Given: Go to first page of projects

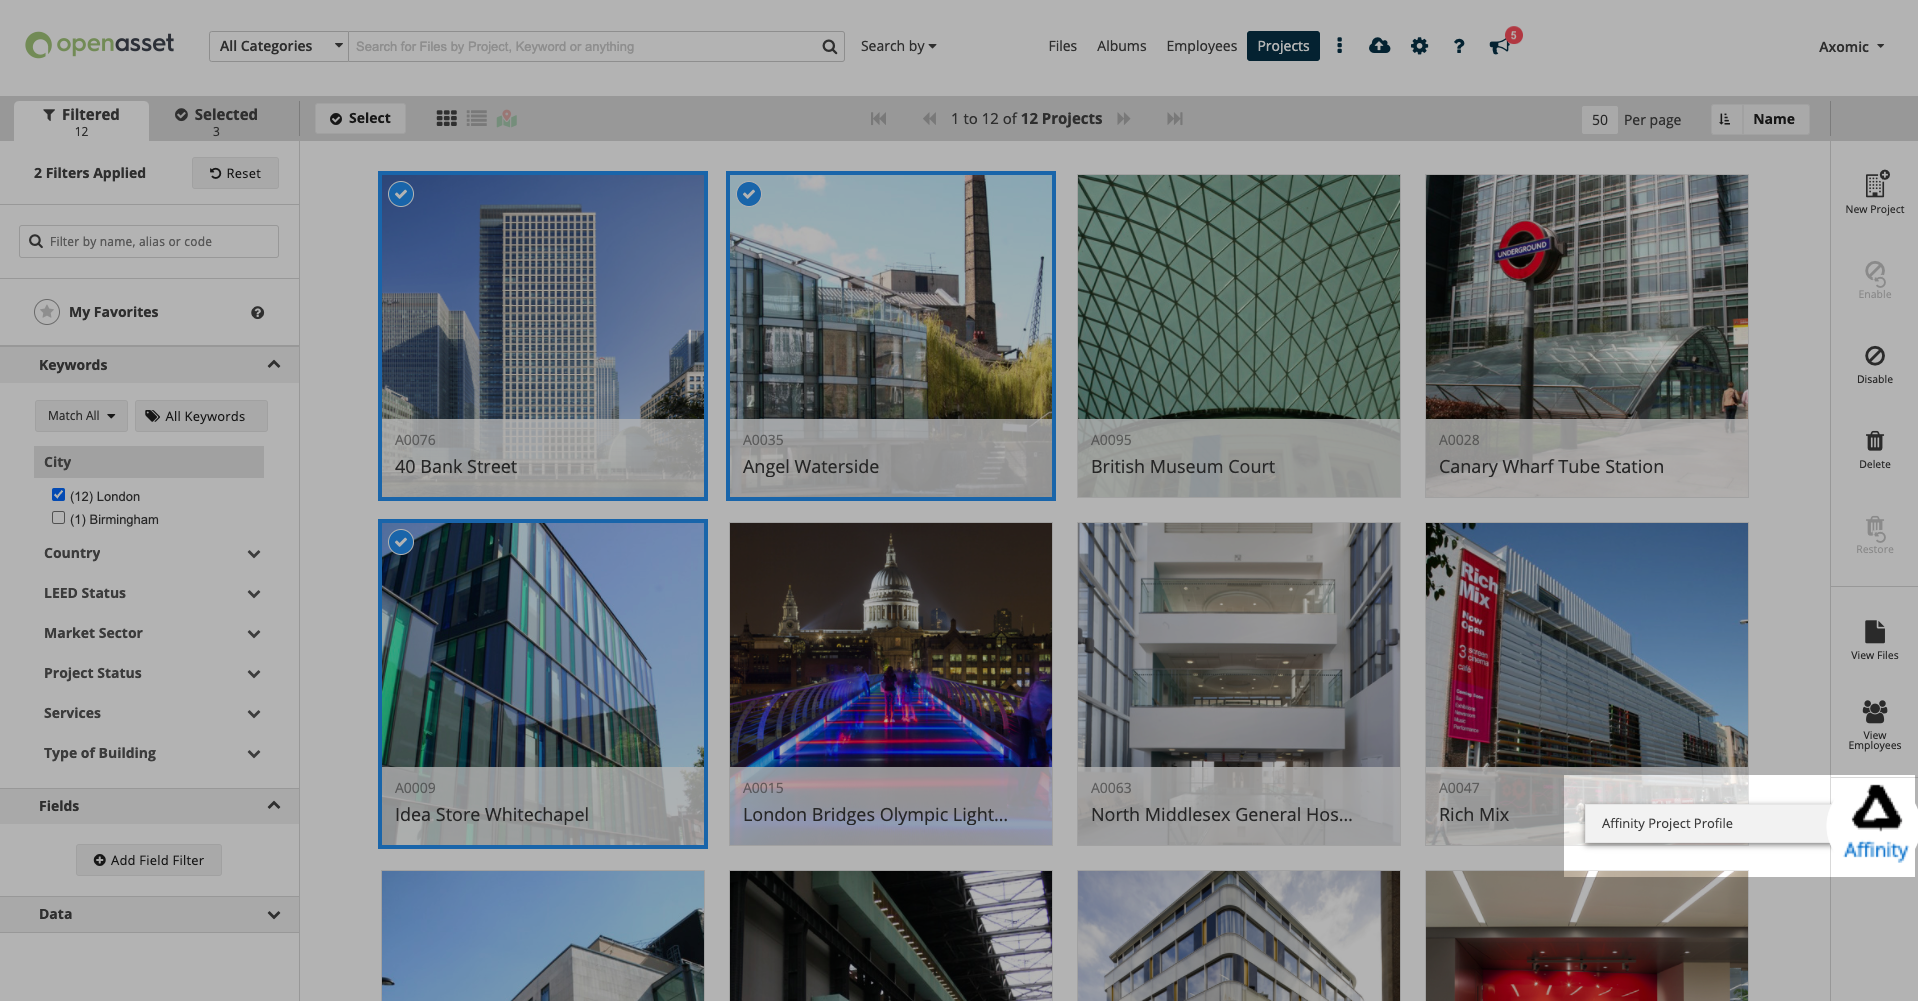Looking at the screenshot, I should pos(878,119).
